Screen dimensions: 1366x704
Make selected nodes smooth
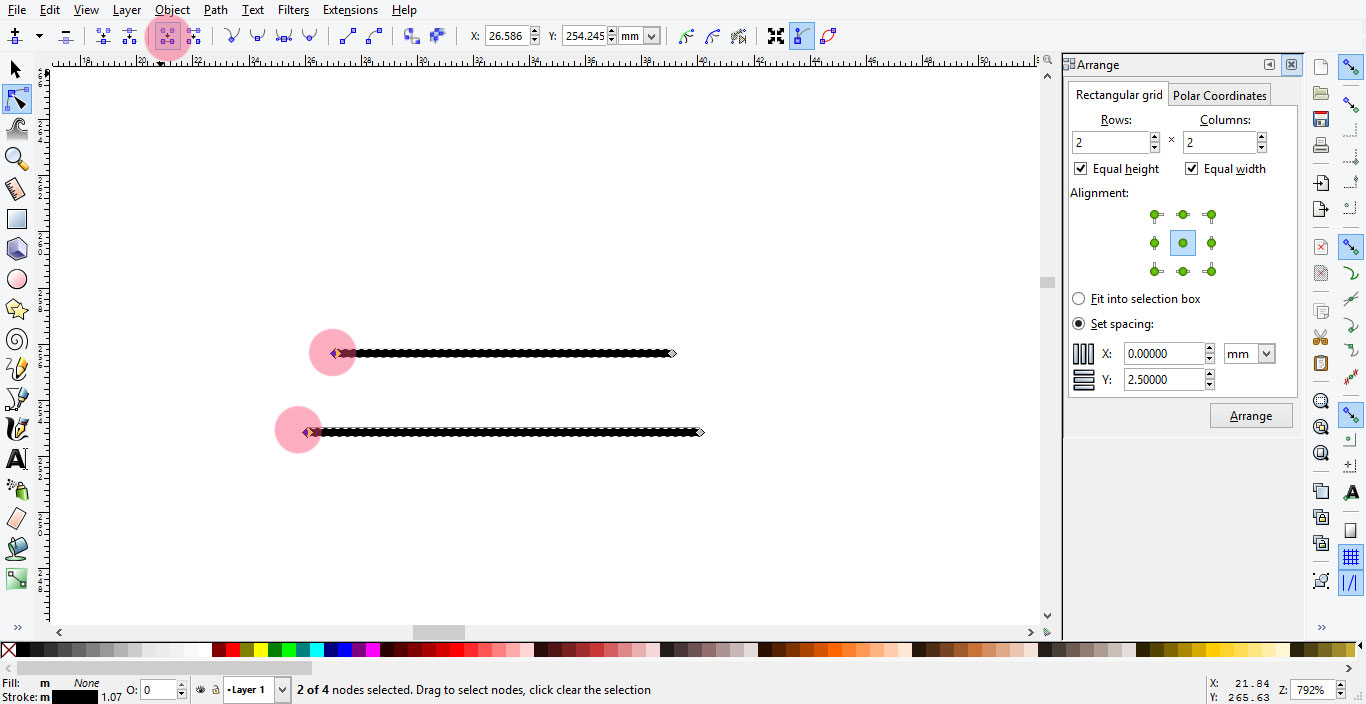258,36
